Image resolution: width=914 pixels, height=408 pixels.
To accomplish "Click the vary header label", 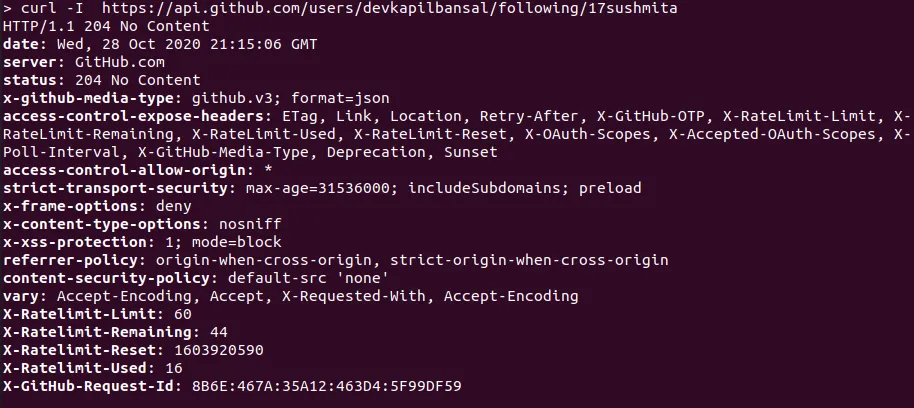I will click(22, 296).
